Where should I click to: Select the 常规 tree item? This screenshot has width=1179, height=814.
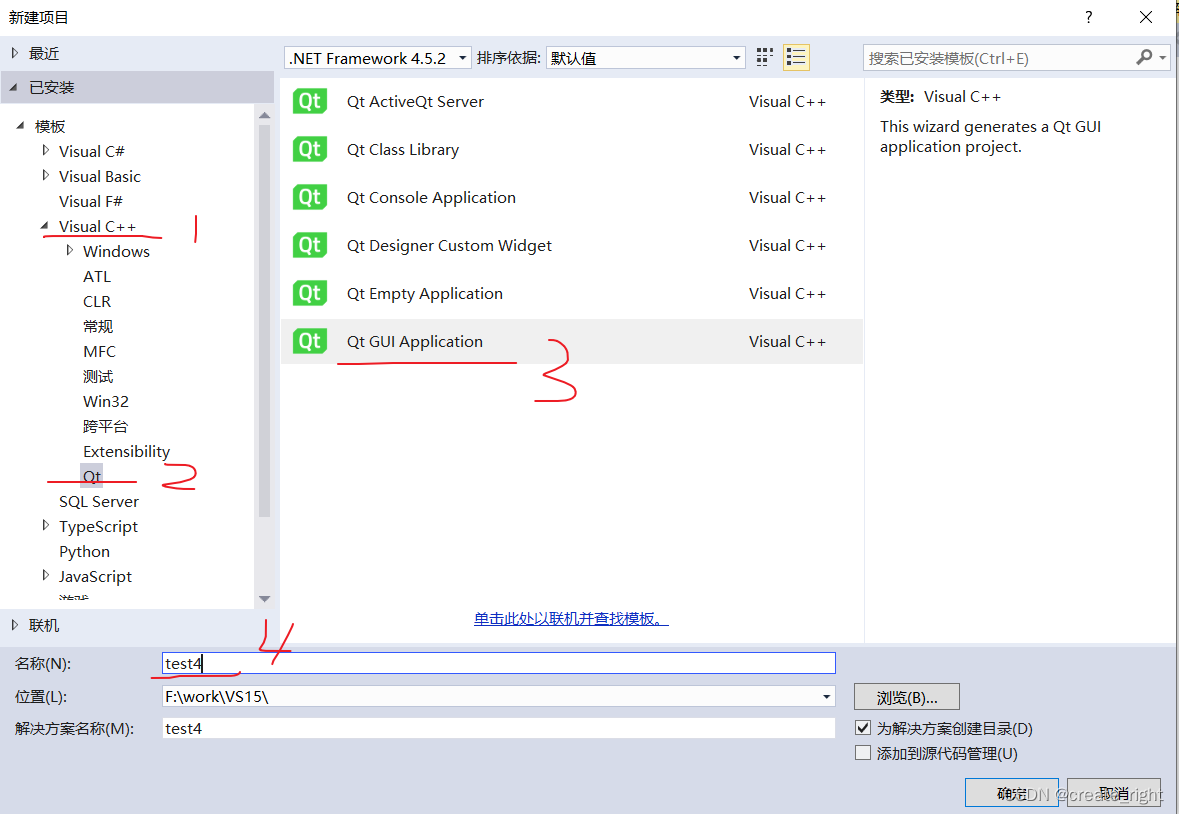98,326
